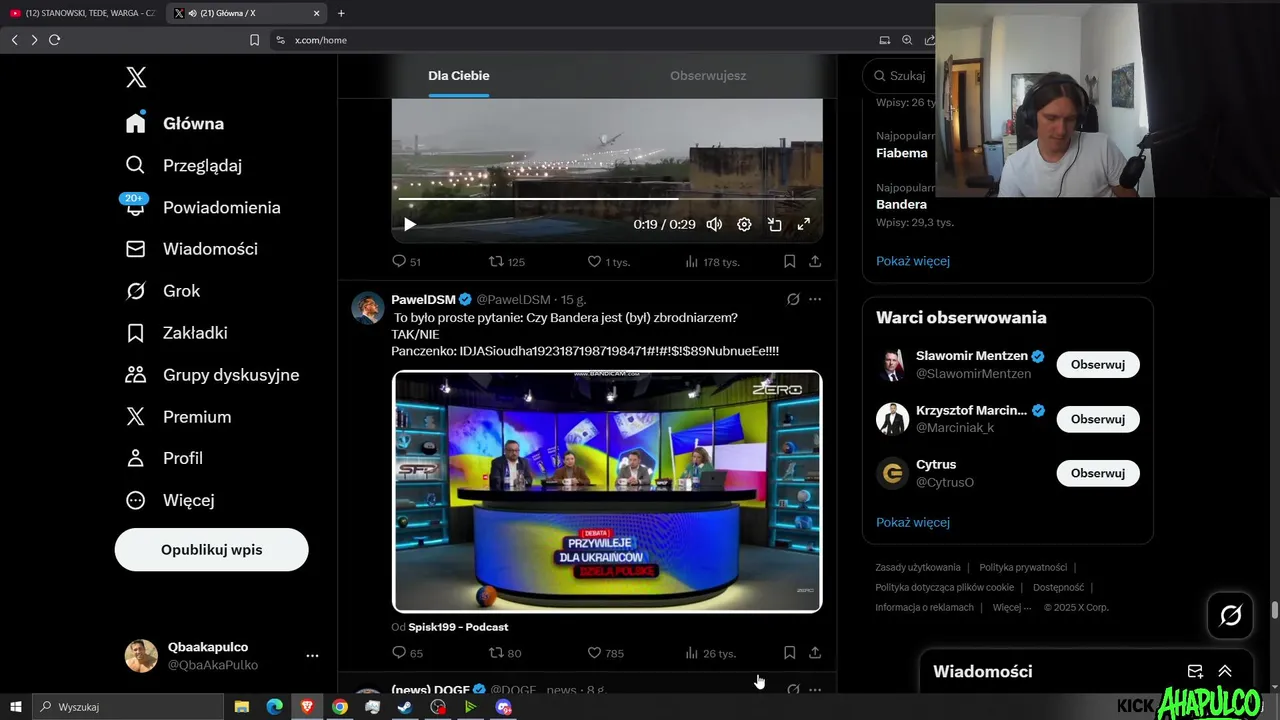Open Zakładki bookmarks
The height and width of the screenshot is (720, 1280).
176,333
